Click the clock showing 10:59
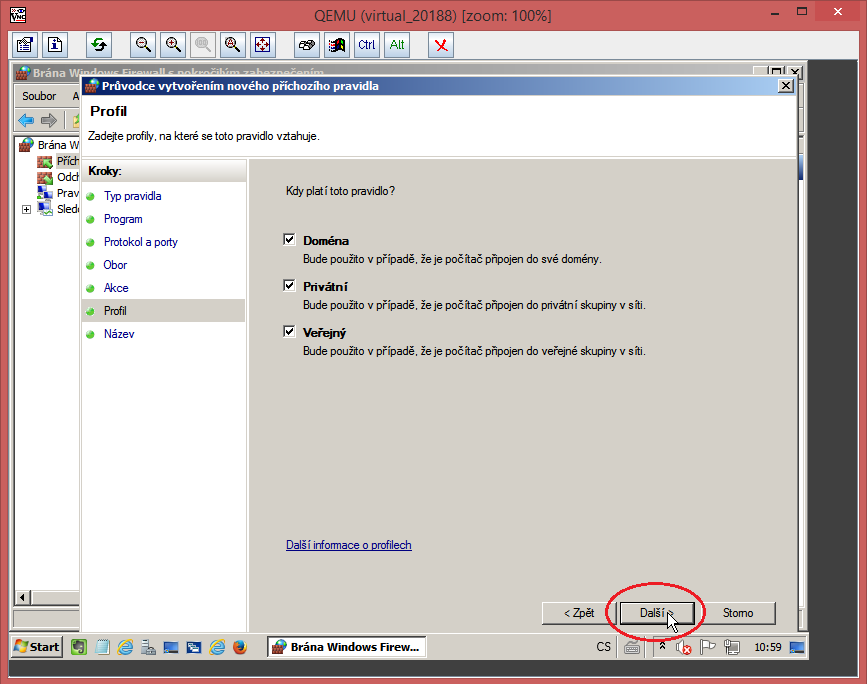This screenshot has width=867, height=684. click(767, 647)
